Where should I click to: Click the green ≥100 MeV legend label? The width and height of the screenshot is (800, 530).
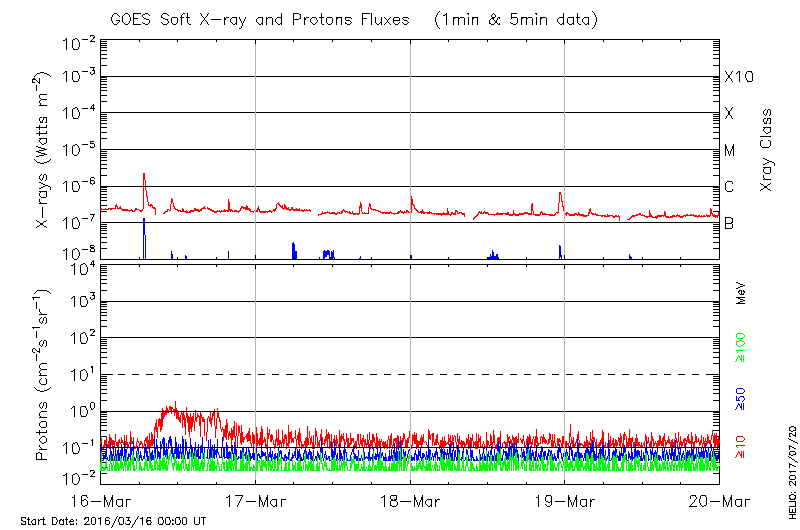741,346
